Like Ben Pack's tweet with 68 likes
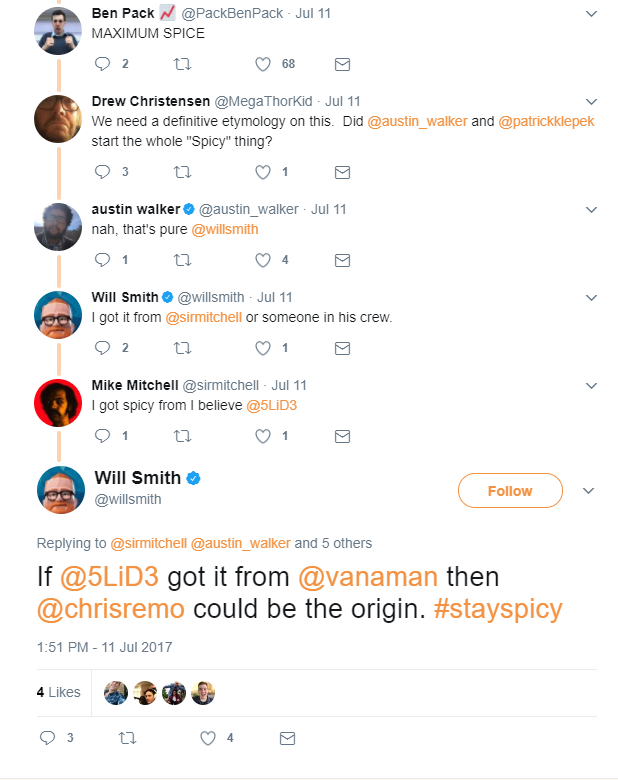 tap(264, 64)
